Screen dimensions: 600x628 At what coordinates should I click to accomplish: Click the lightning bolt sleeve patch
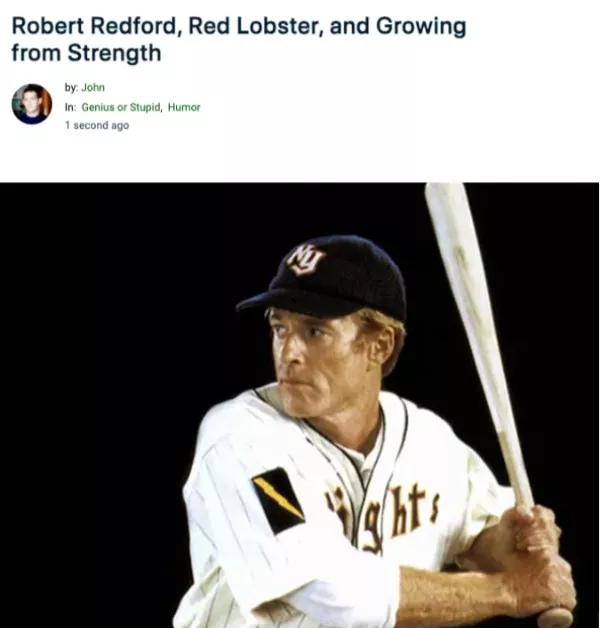click(277, 497)
